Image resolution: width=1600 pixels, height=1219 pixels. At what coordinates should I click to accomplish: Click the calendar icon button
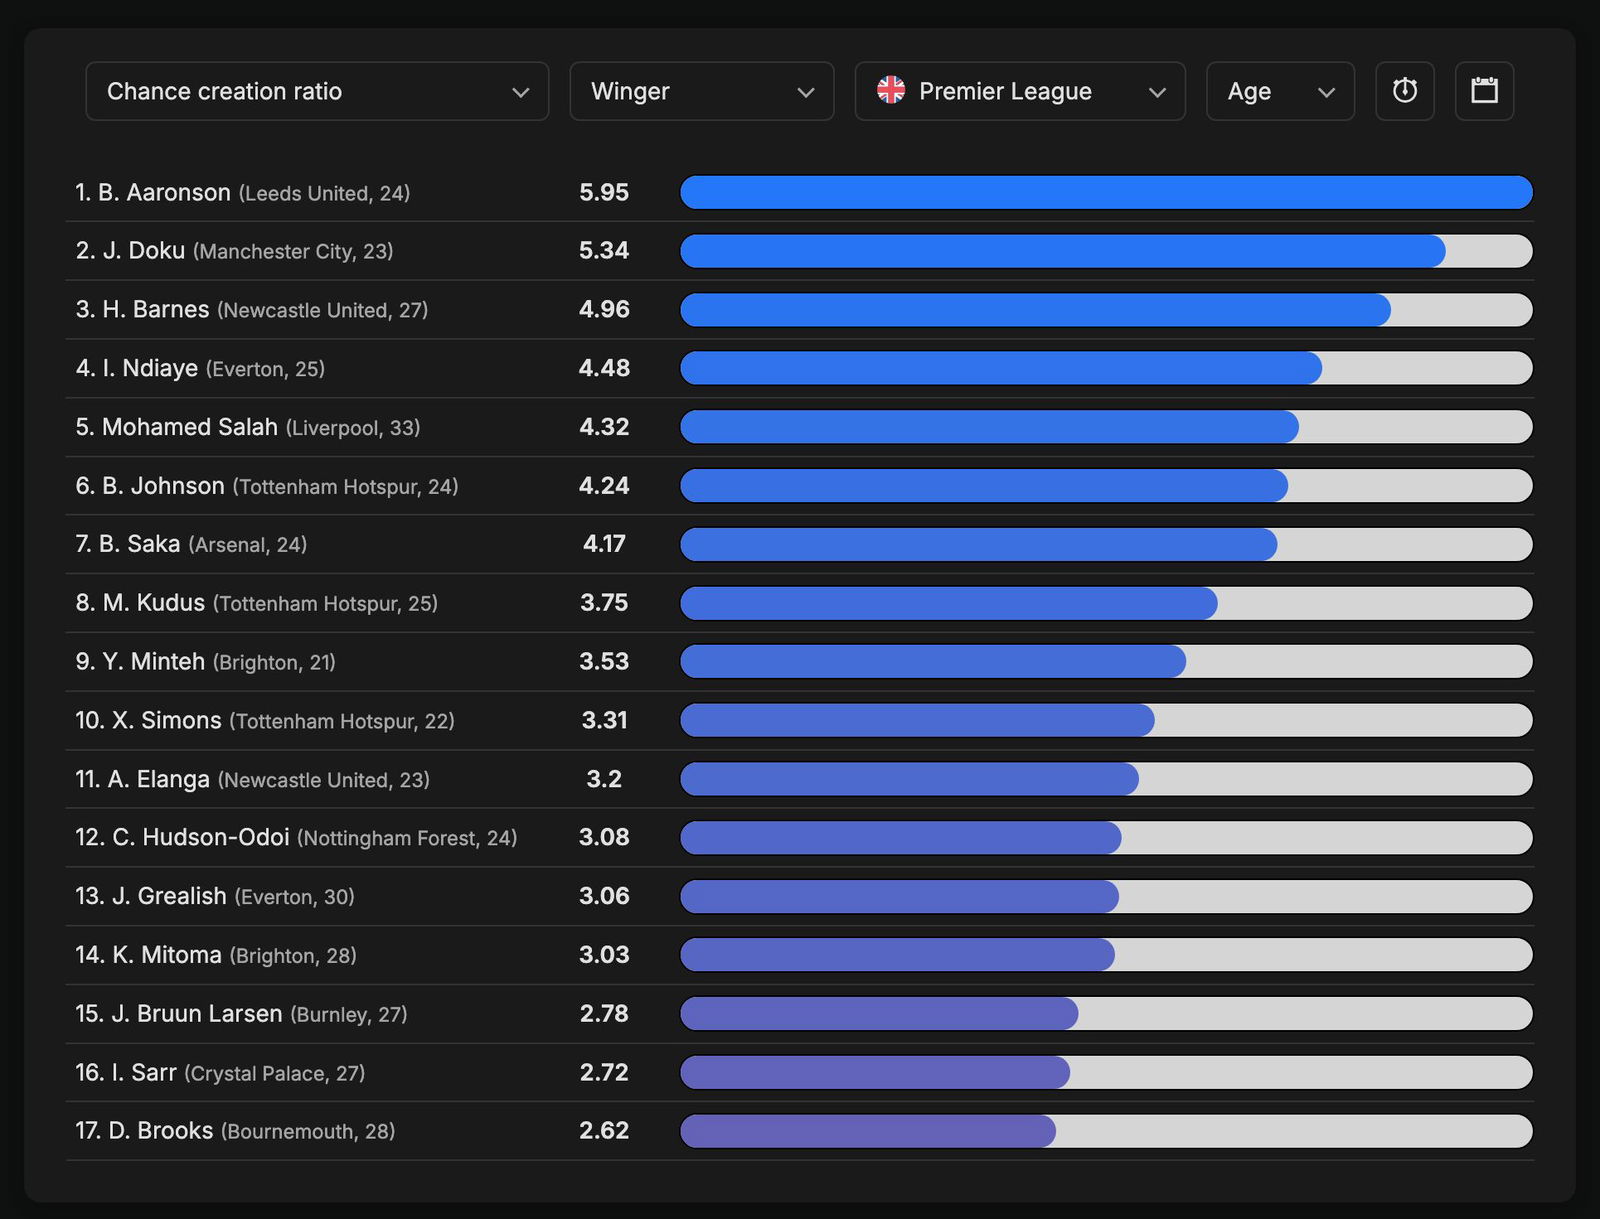(x=1484, y=91)
